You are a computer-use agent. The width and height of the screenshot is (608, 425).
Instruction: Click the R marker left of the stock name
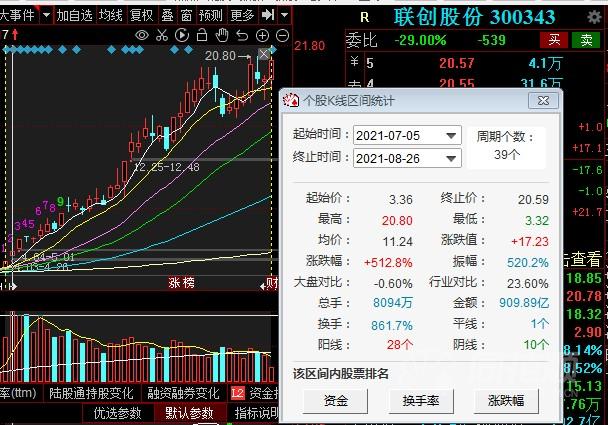(364, 17)
